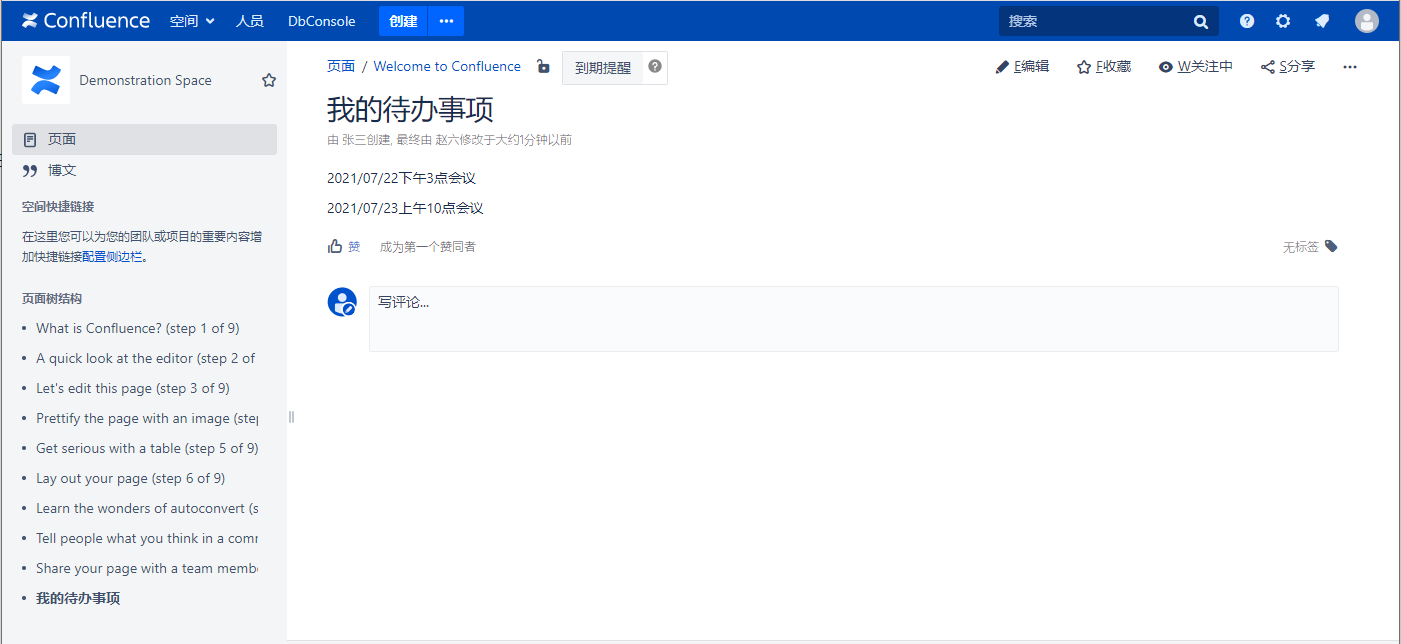Click the page restrictions unlock icon
Viewport: 1401px width, 644px height.
pyautogui.click(x=543, y=67)
